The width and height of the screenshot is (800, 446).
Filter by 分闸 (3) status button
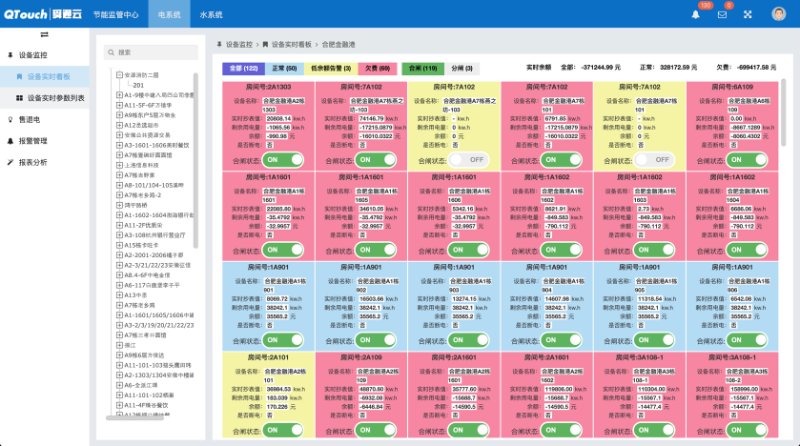(x=465, y=68)
